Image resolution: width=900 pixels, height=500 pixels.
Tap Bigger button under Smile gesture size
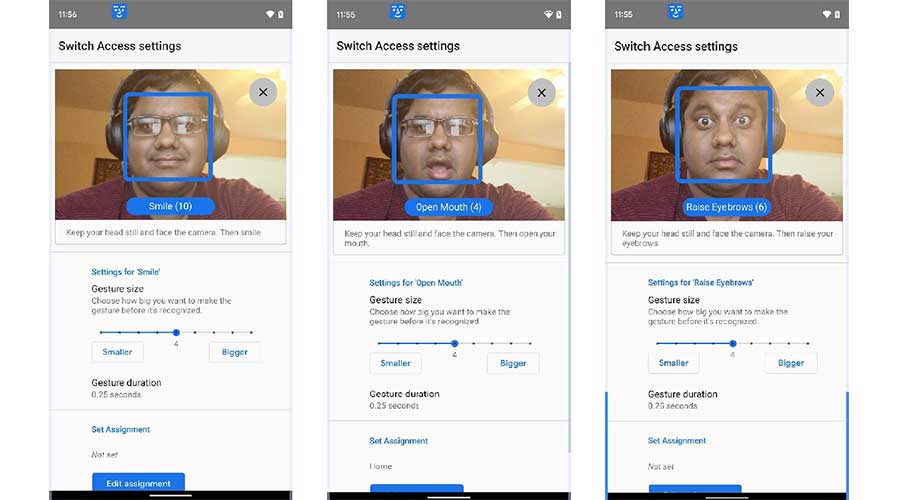point(235,352)
